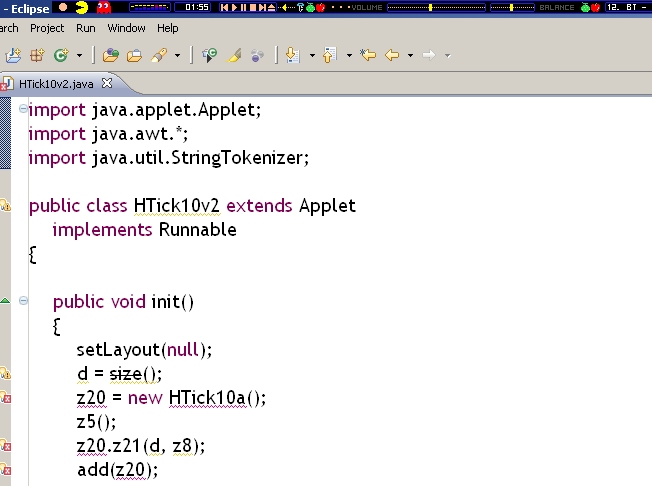Click the orange dot icon in player bar
The image size is (652, 486).
point(63,7)
